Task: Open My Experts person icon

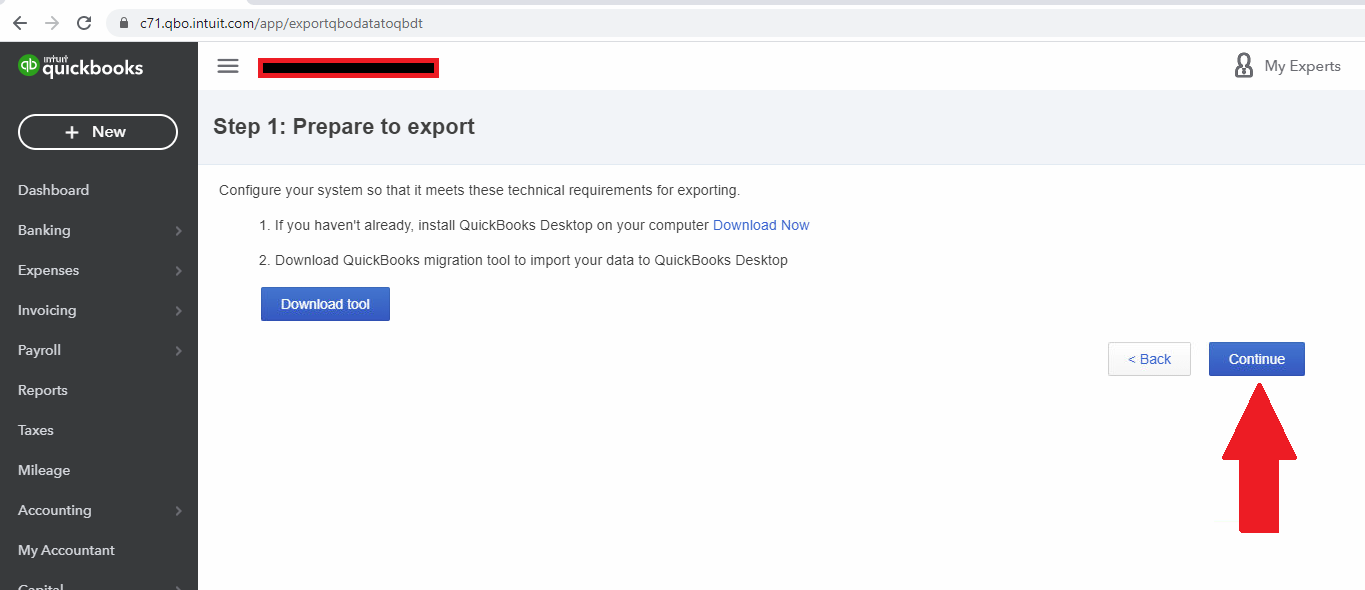Action: tap(1244, 66)
